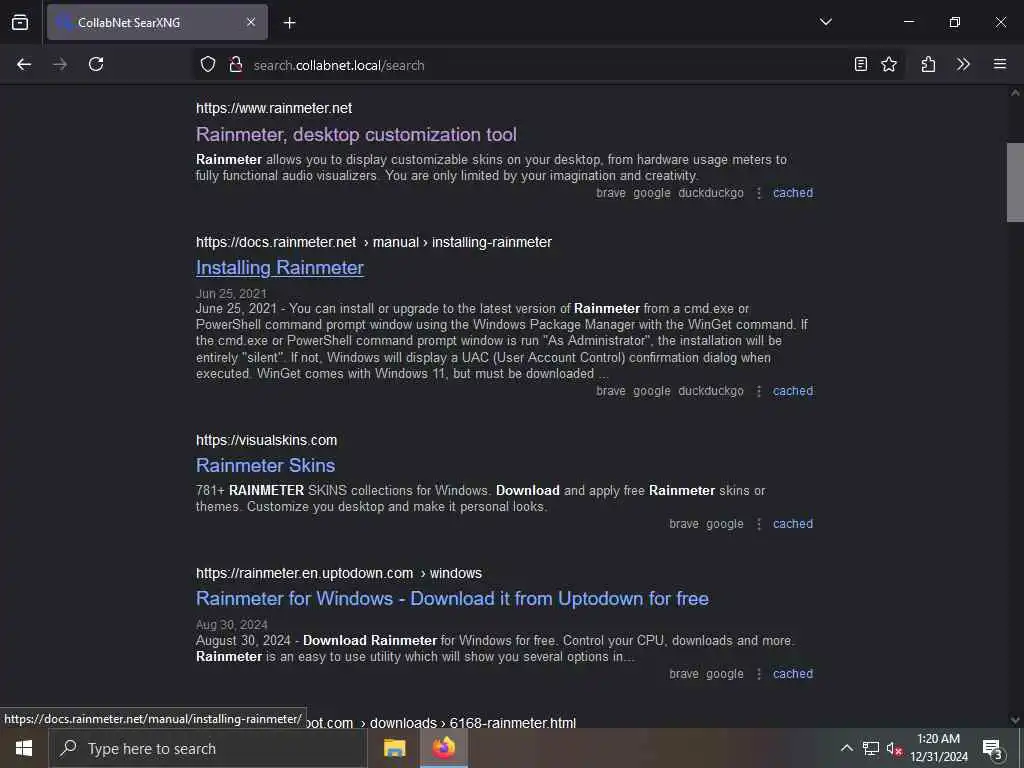Open cached link for Rainmeter Skins result

click(793, 524)
